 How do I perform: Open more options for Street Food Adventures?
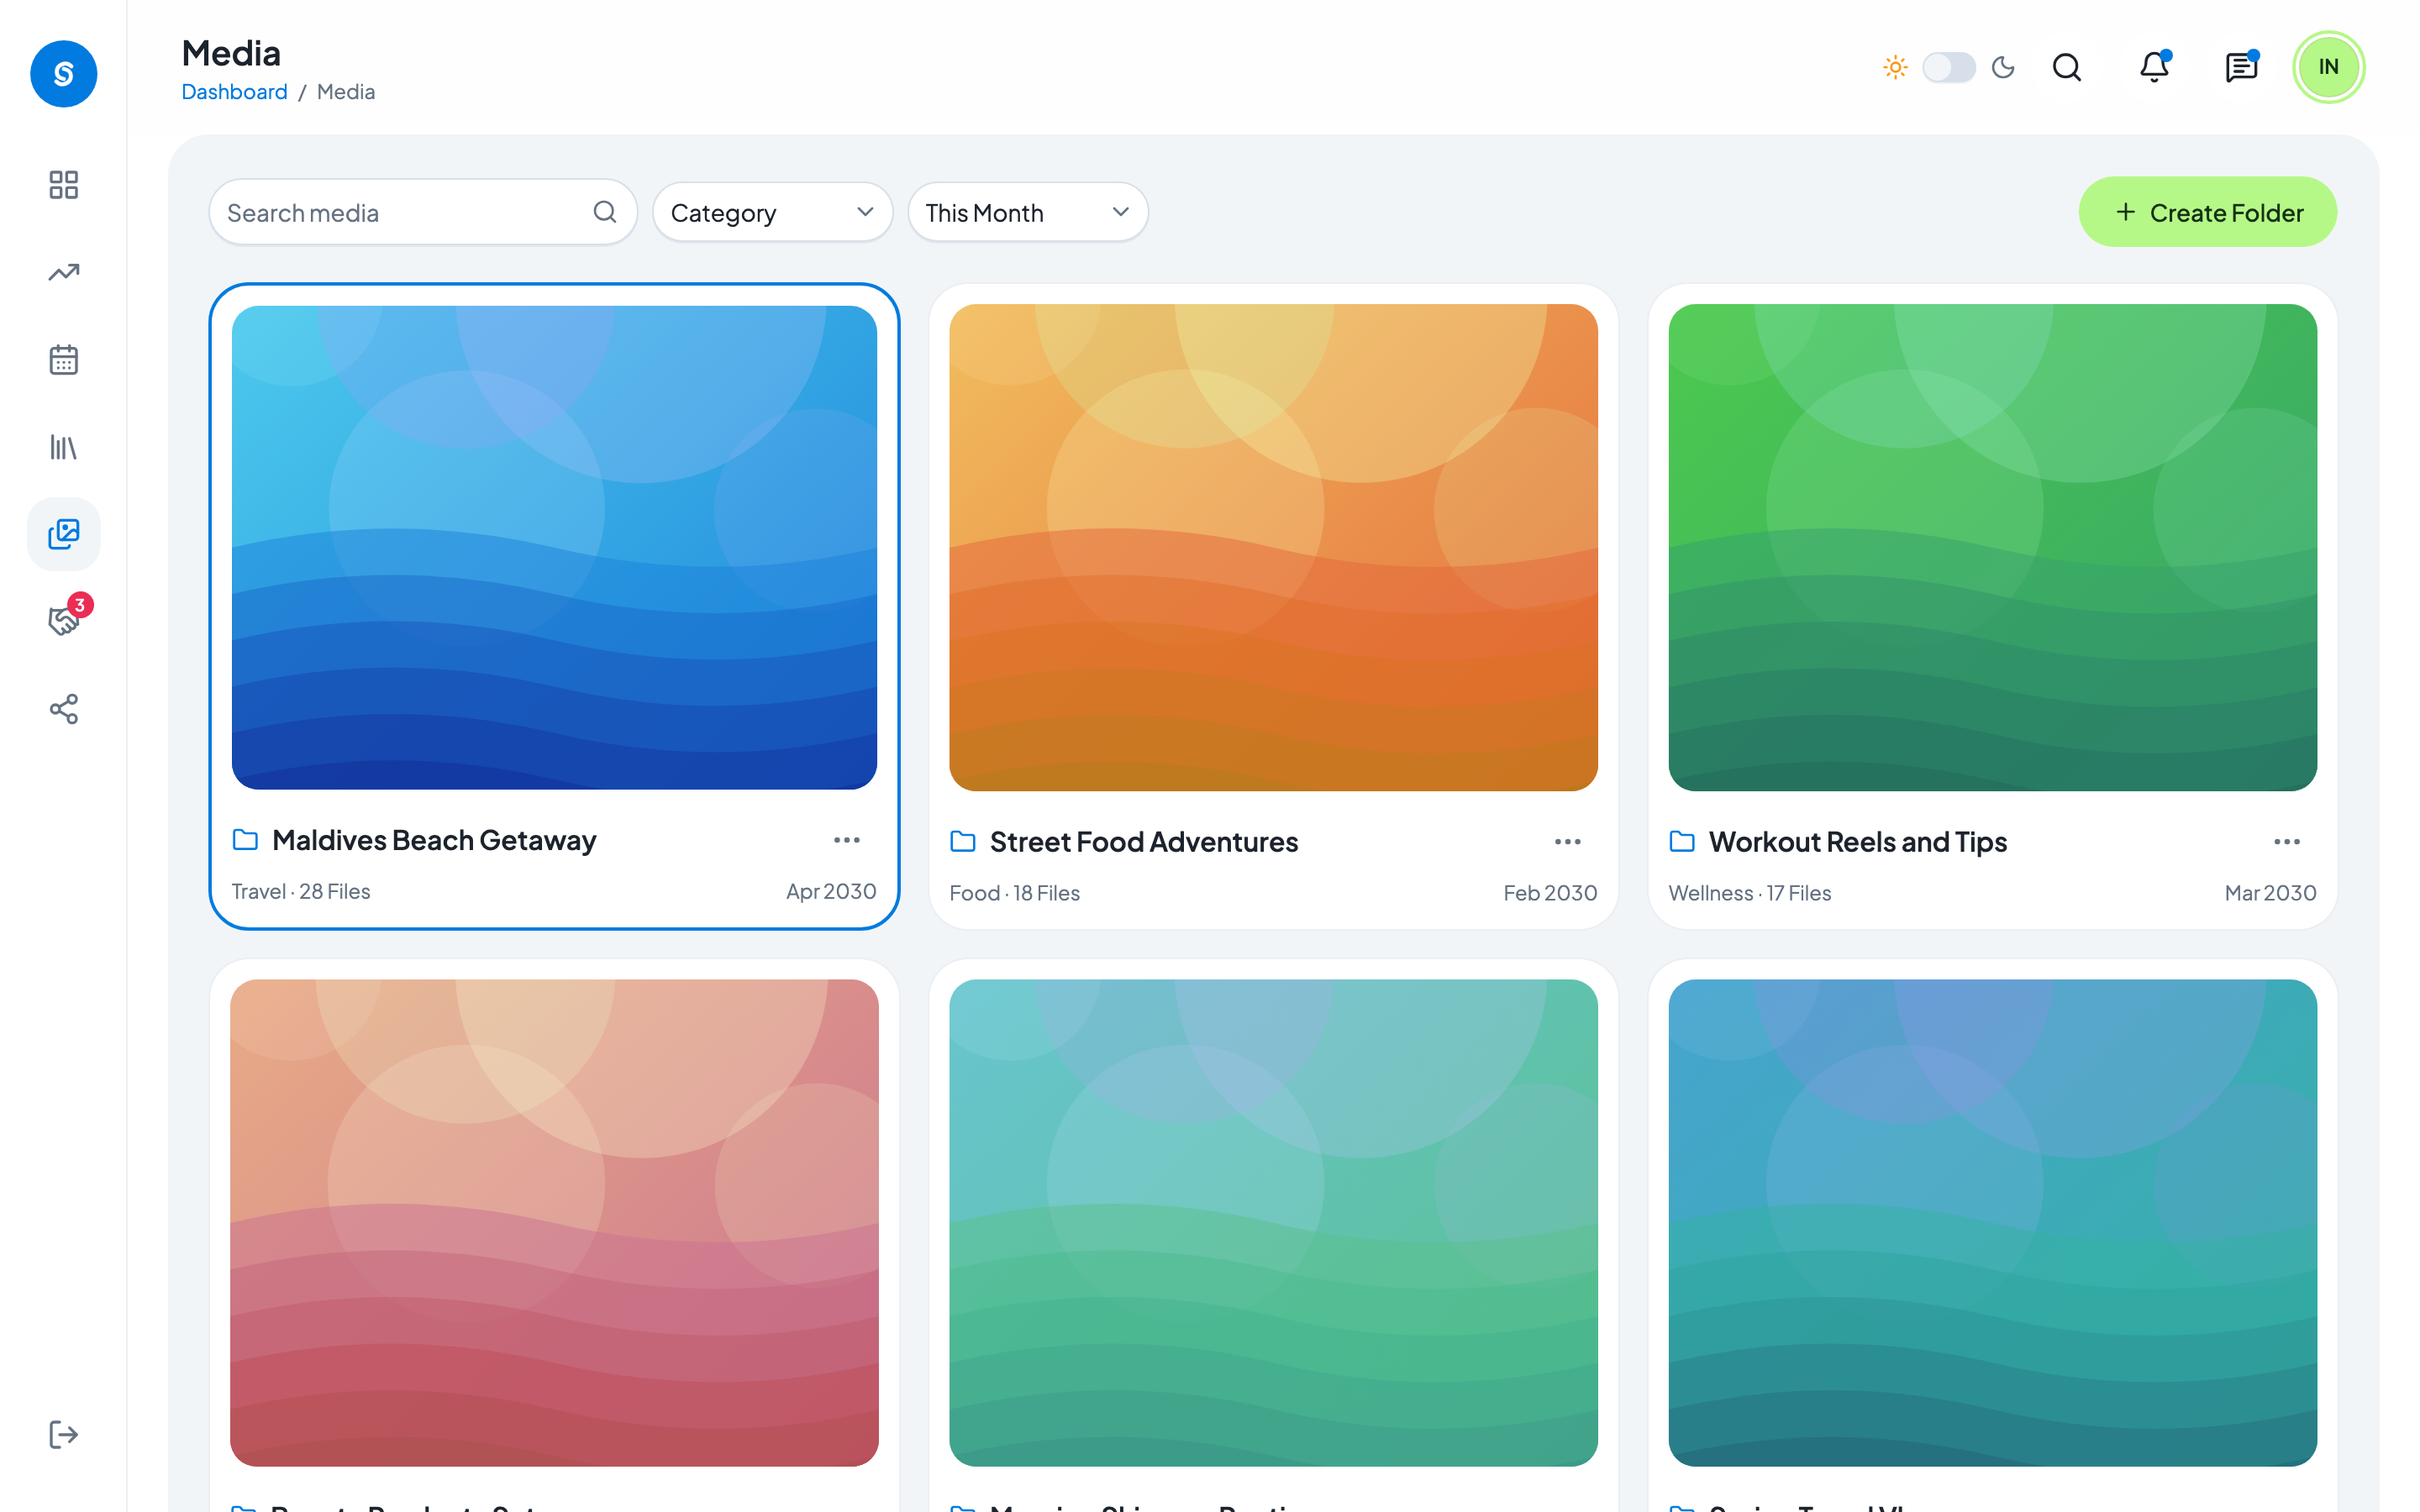click(1567, 842)
